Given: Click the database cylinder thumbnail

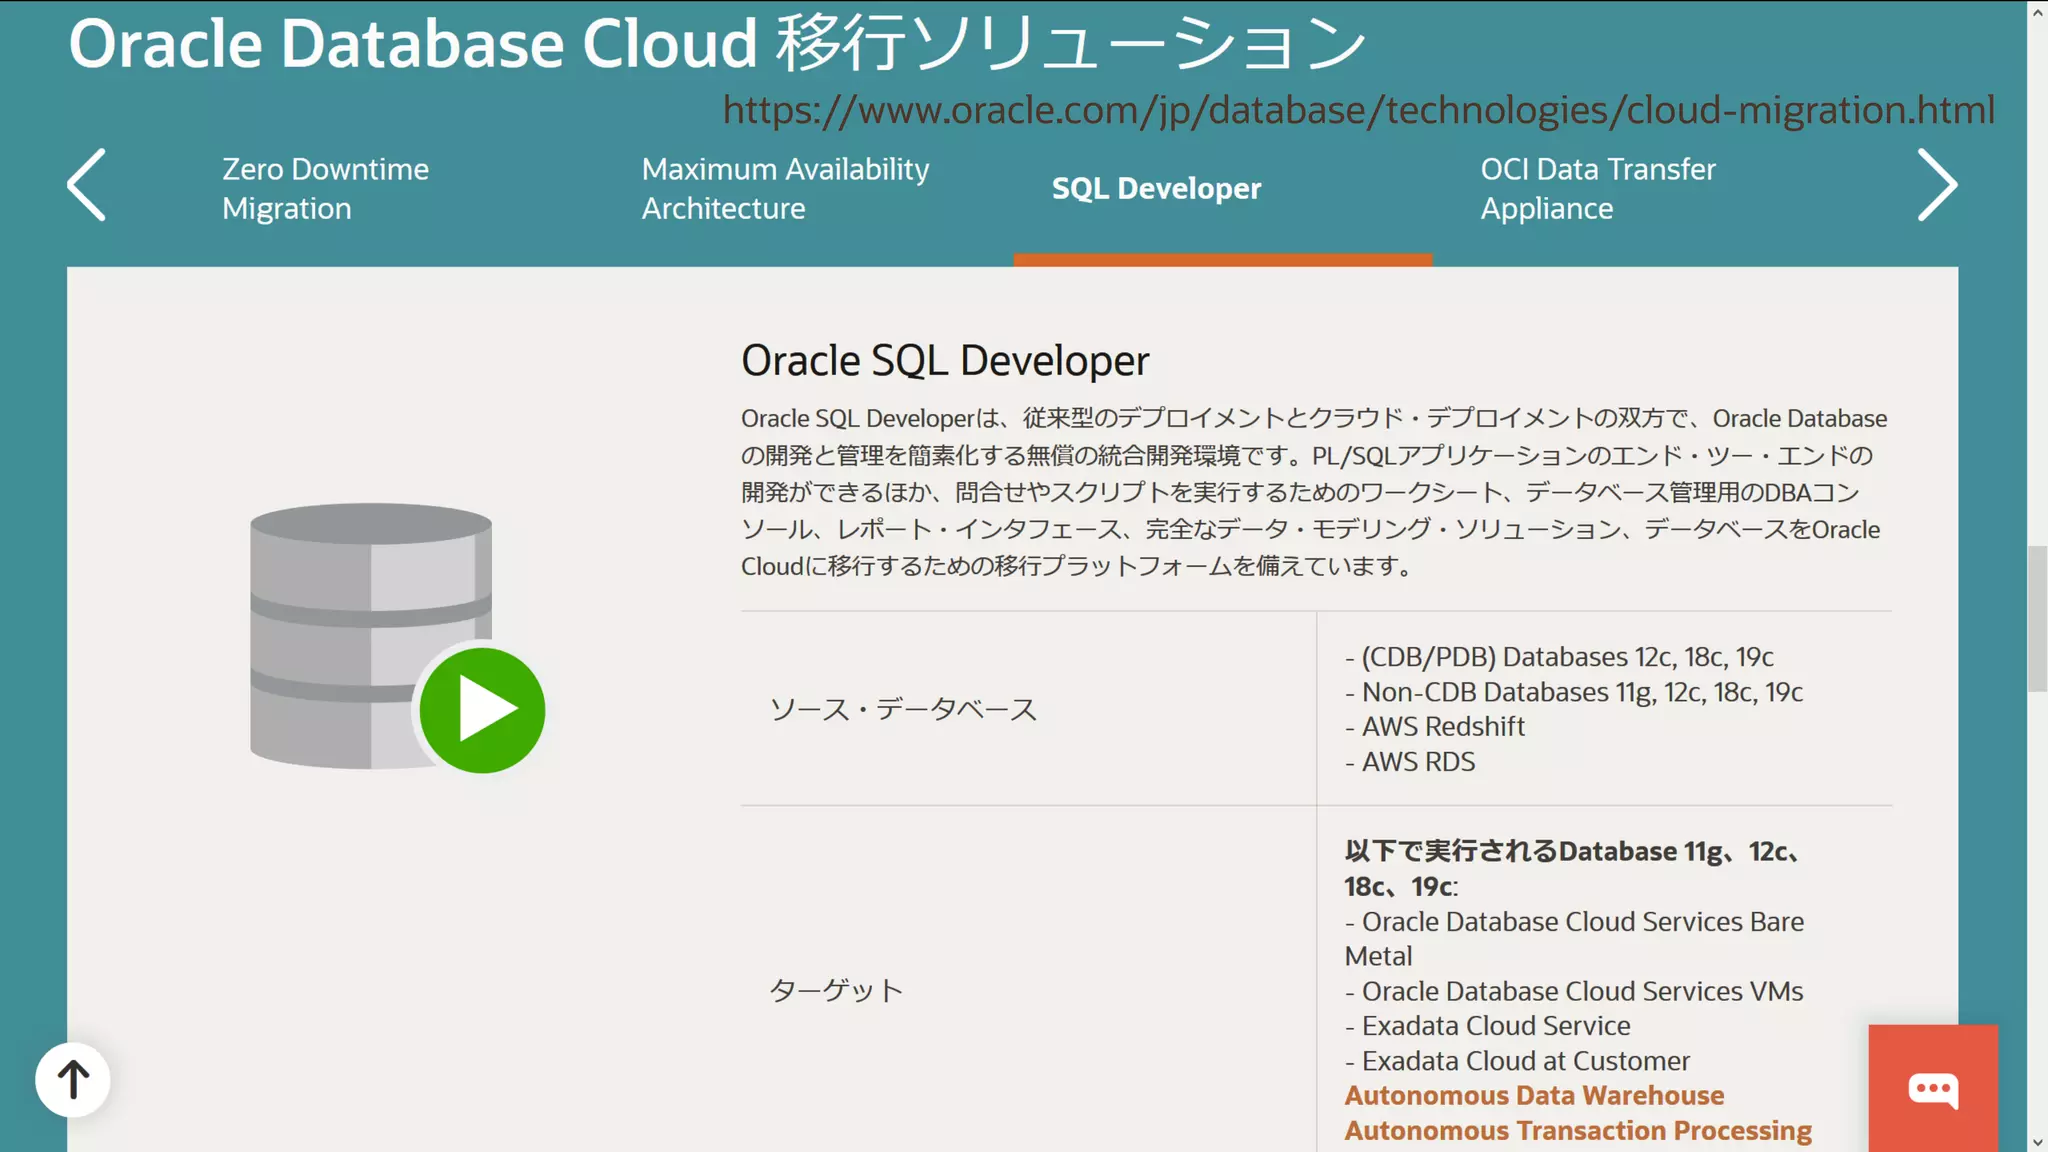Looking at the screenshot, I should point(371,636).
